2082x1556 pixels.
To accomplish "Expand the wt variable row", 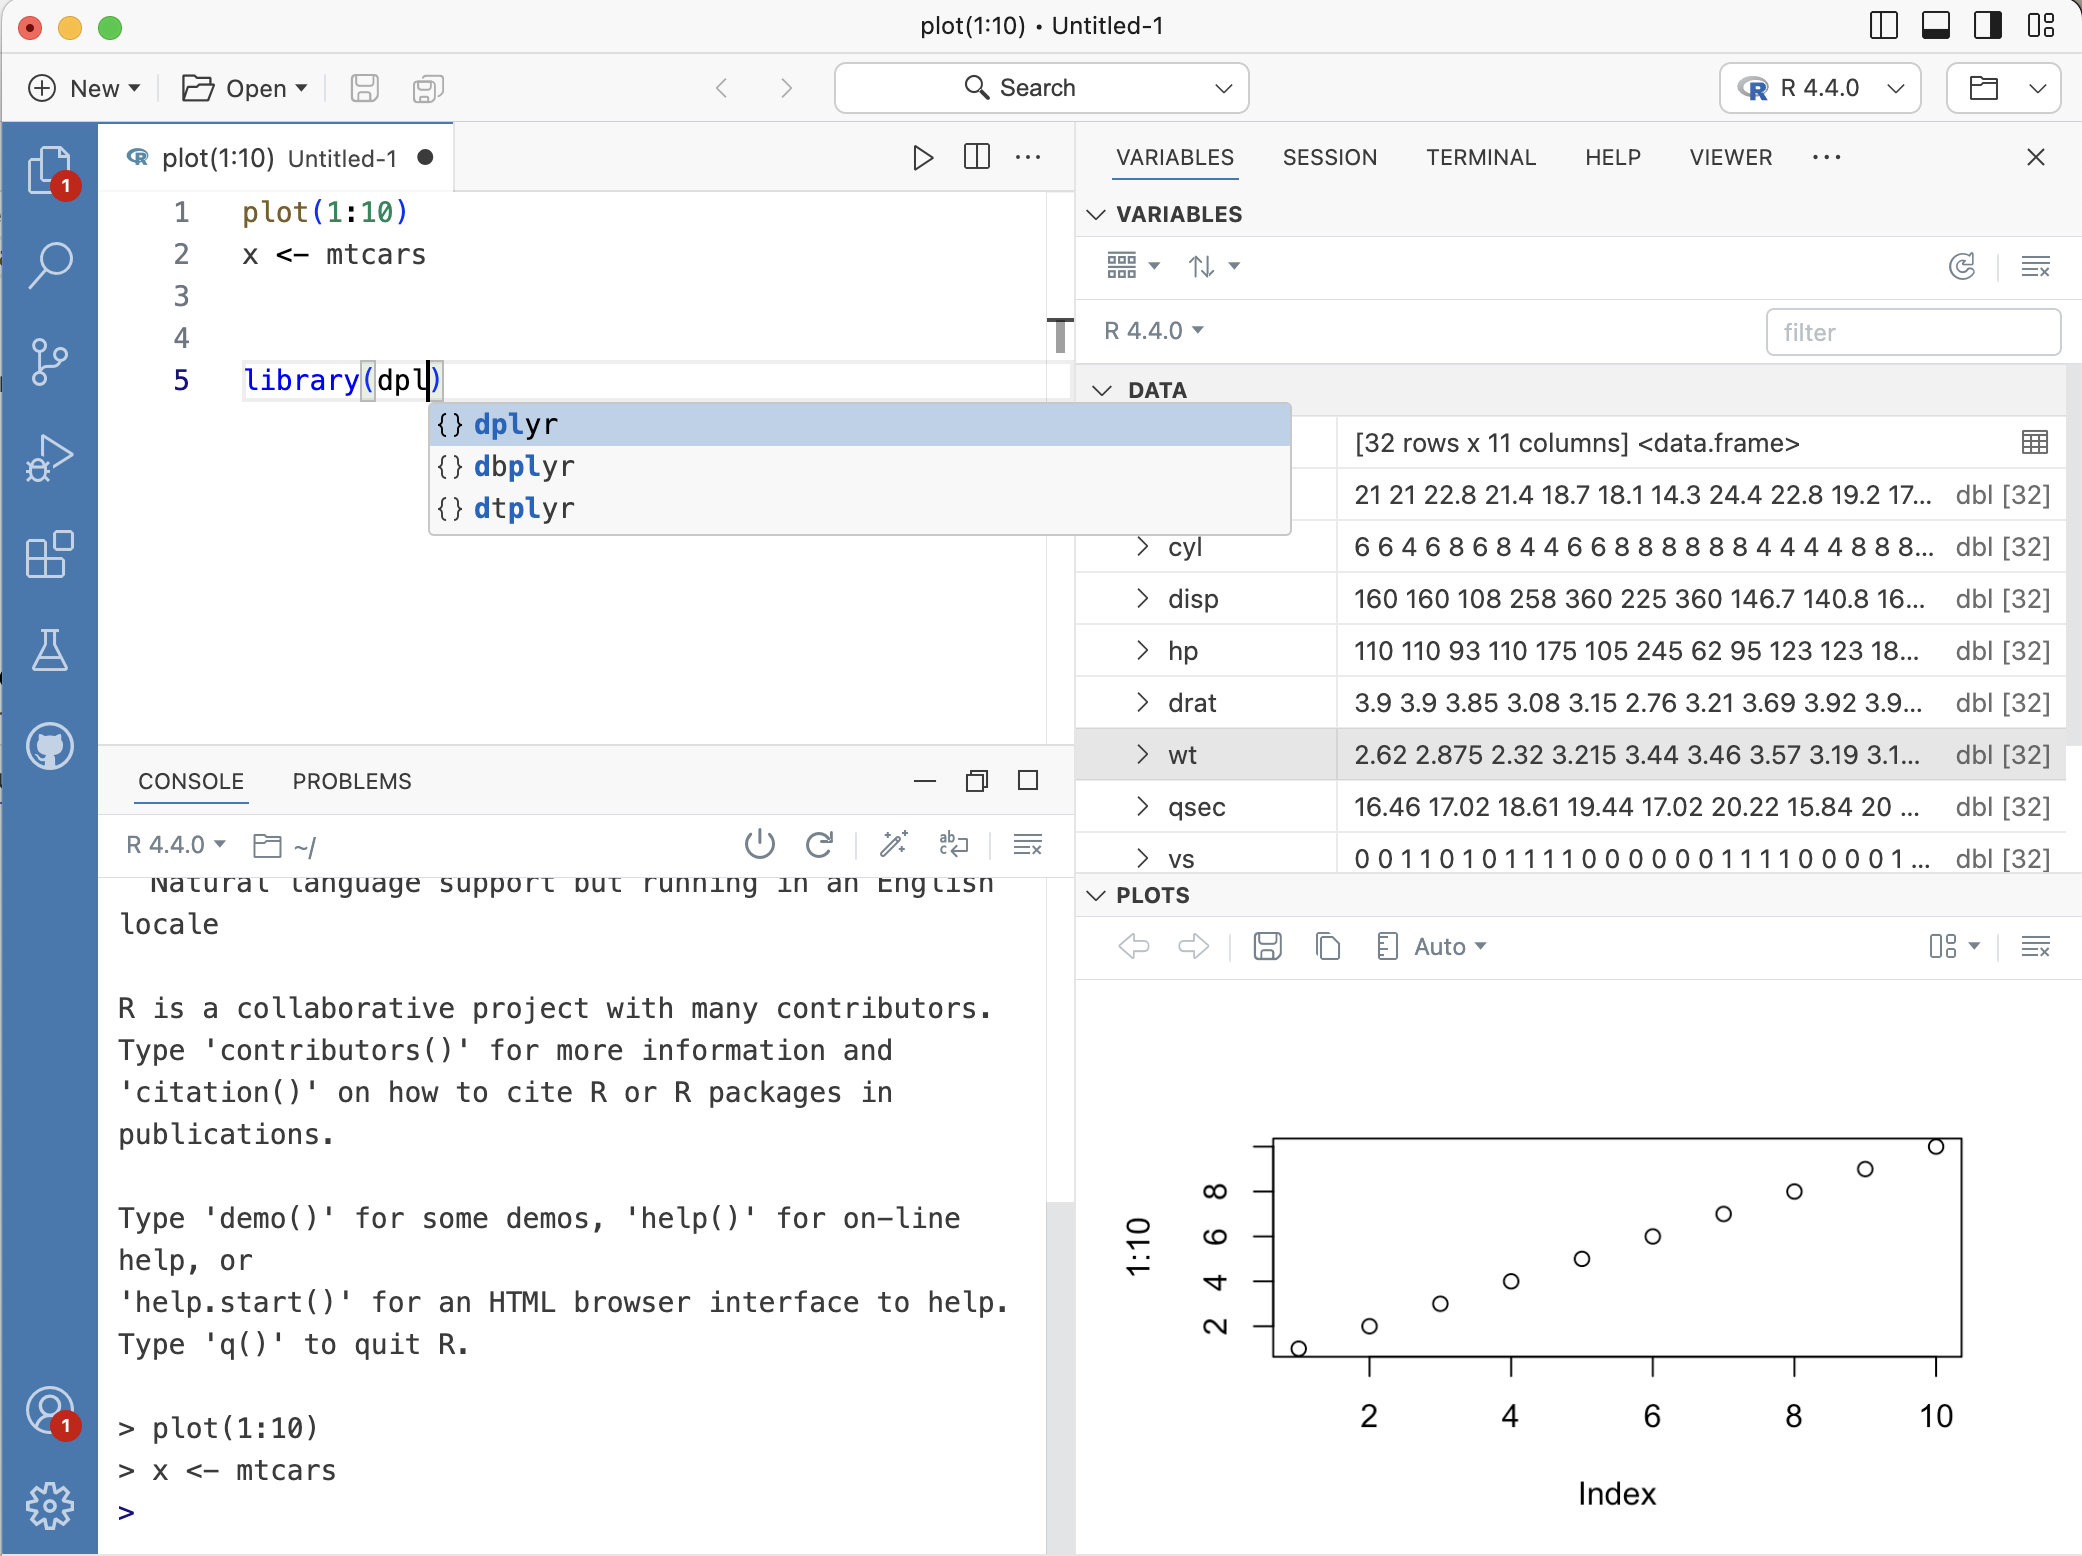I will [1142, 755].
